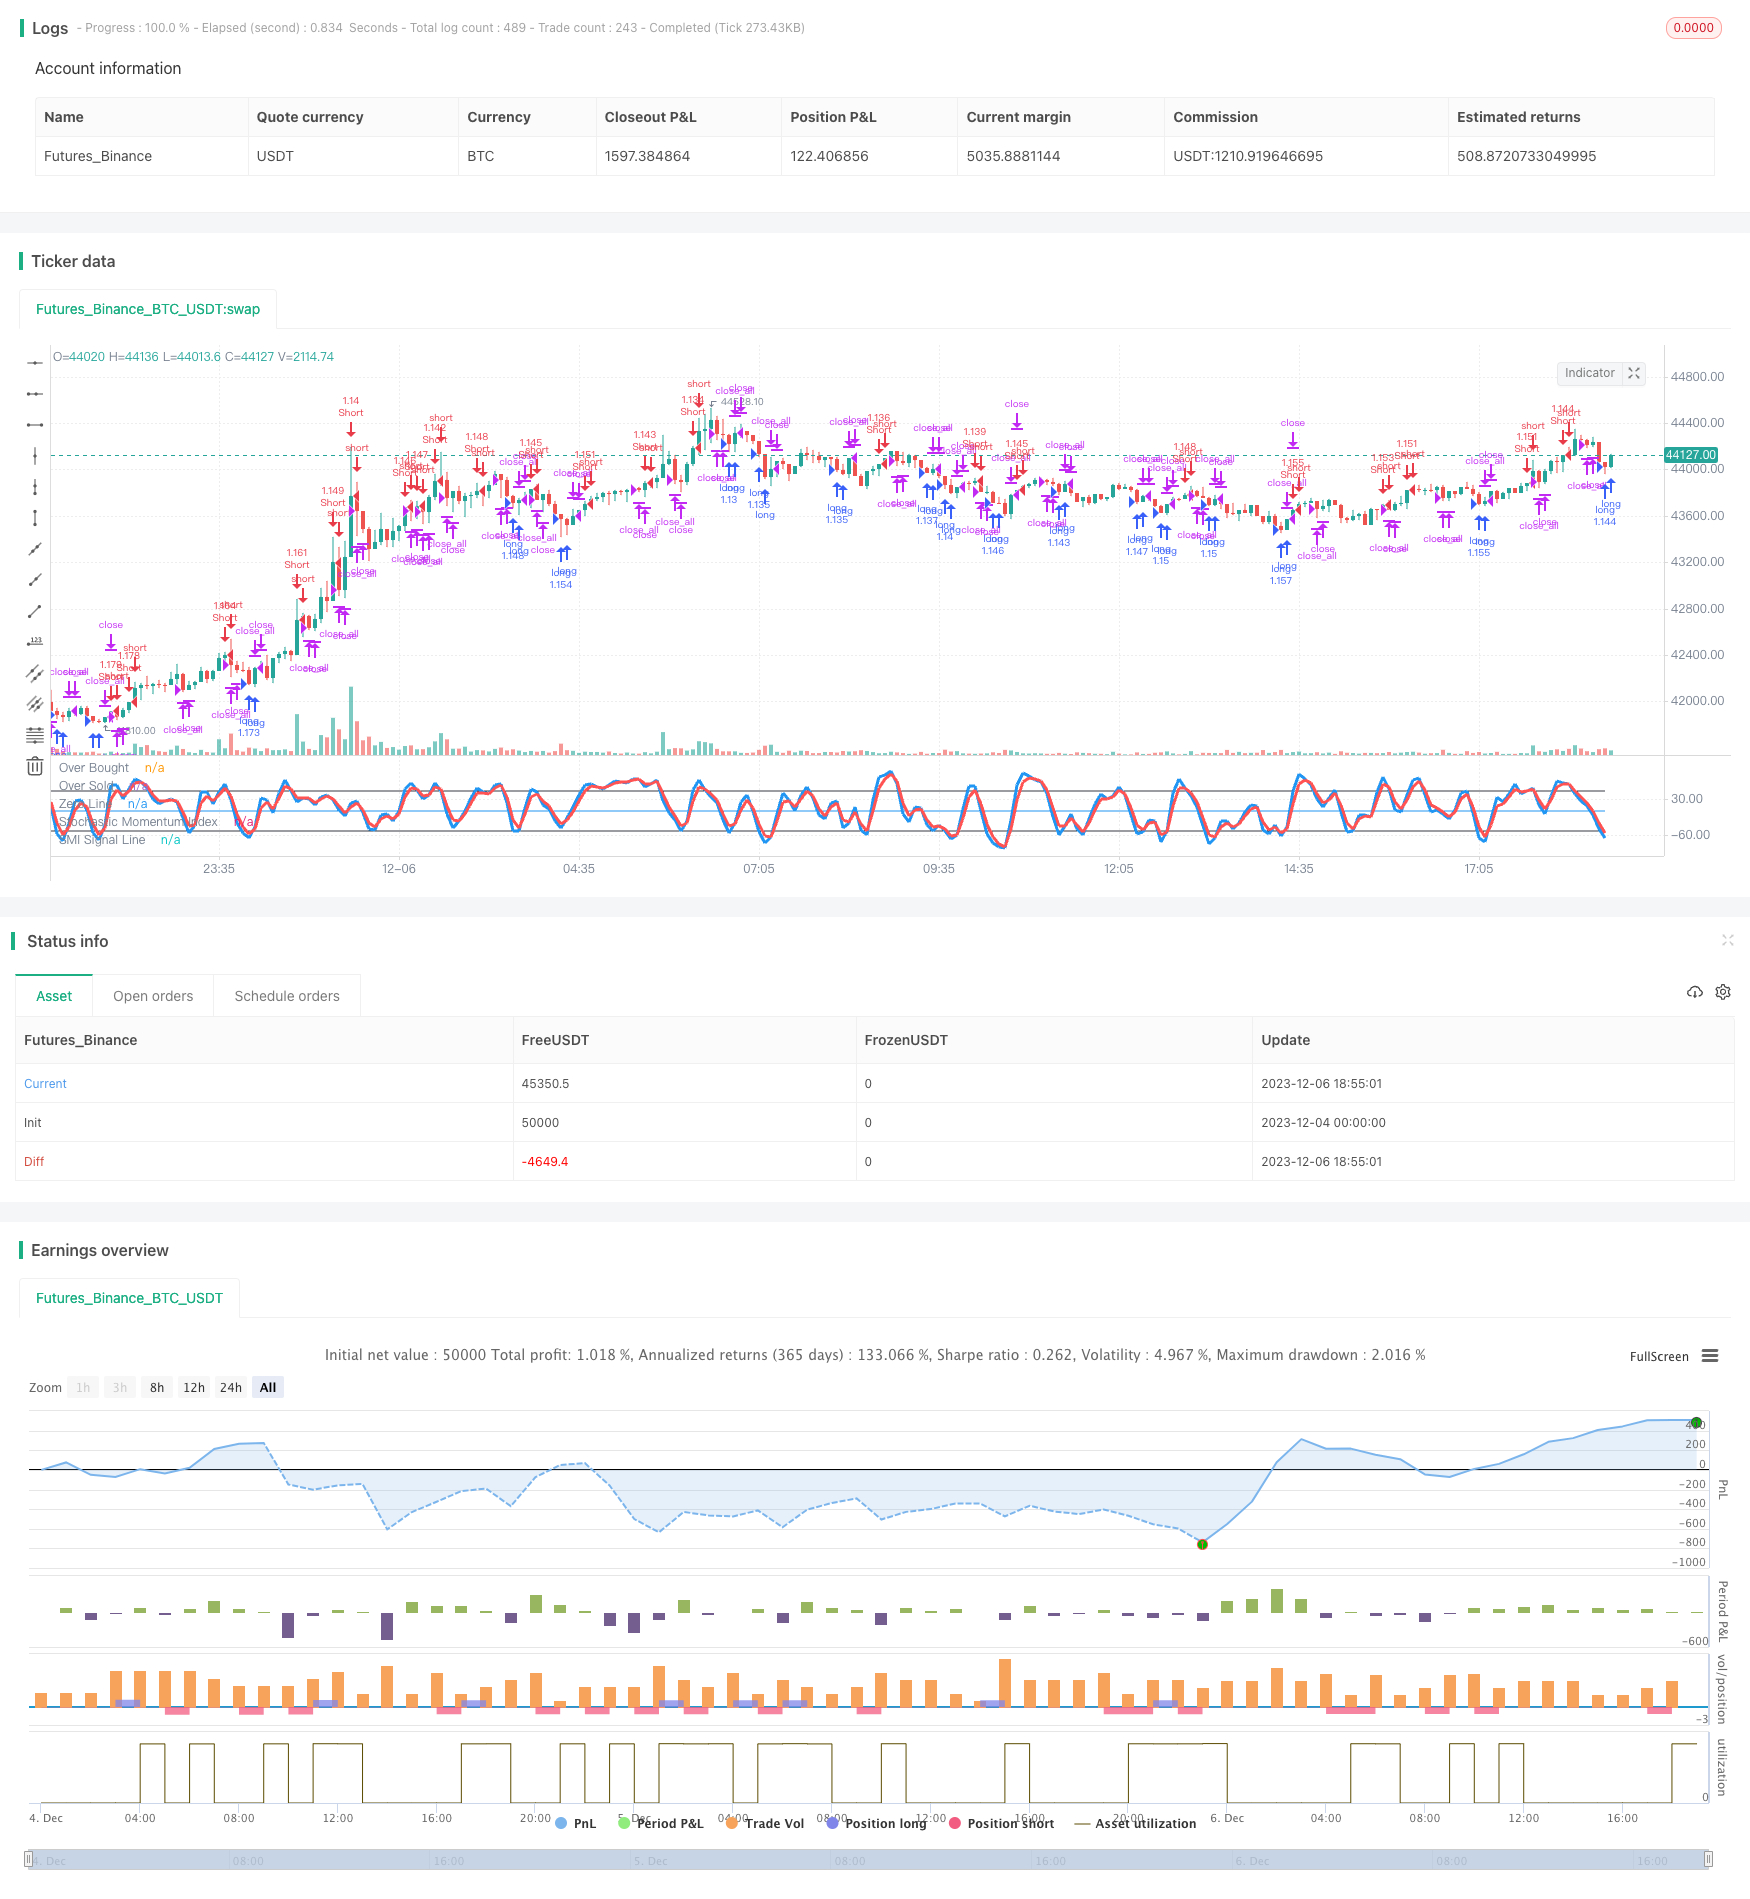This screenshot has height=1899, width=1750.
Task: Open the price measurement (123) tool
Action: pyautogui.click(x=35, y=641)
